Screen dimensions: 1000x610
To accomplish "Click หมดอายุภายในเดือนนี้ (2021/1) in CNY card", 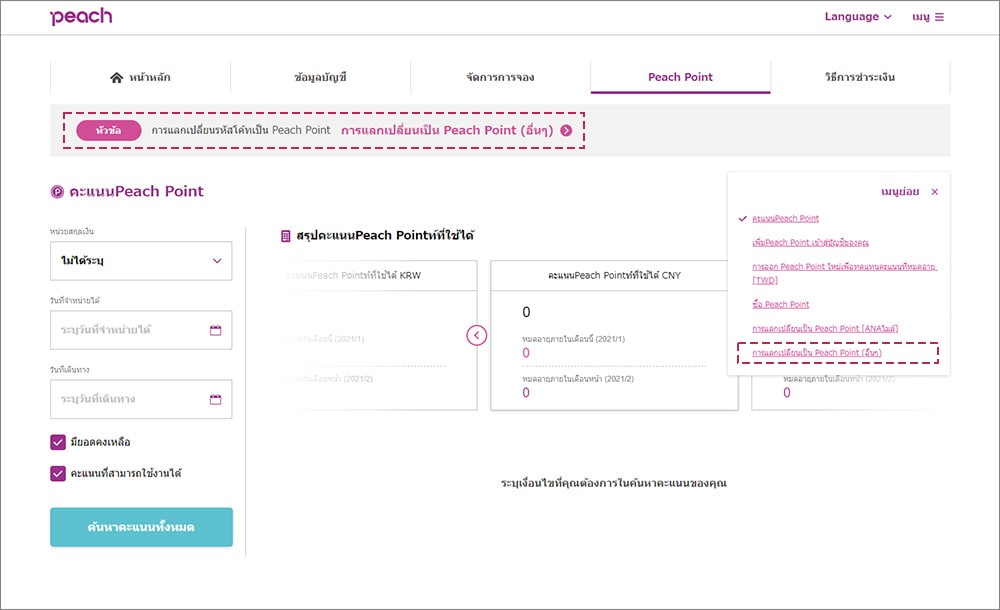I will [573, 339].
